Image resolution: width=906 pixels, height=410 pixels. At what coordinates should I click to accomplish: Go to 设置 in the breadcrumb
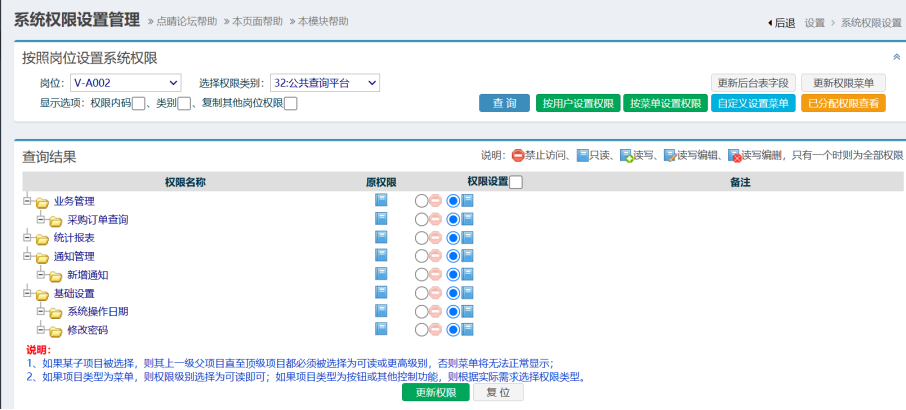[814, 22]
